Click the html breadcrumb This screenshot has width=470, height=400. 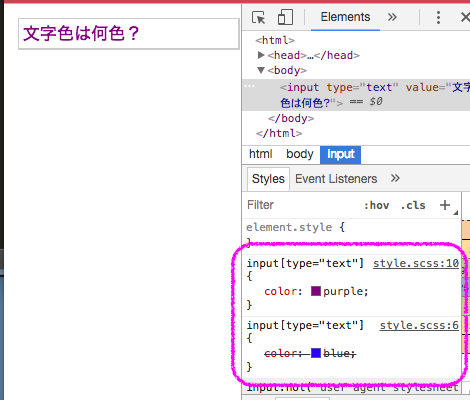pyautogui.click(x=261, y=154)
